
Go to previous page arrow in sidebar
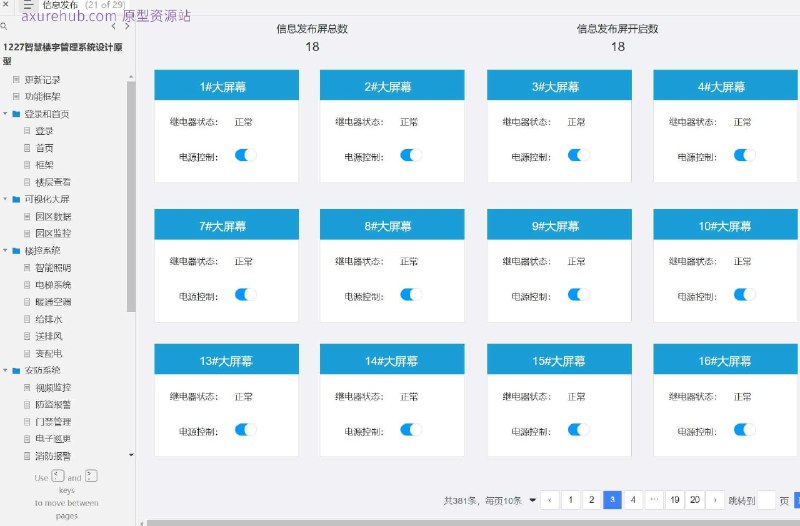click(x=113, y=26)
